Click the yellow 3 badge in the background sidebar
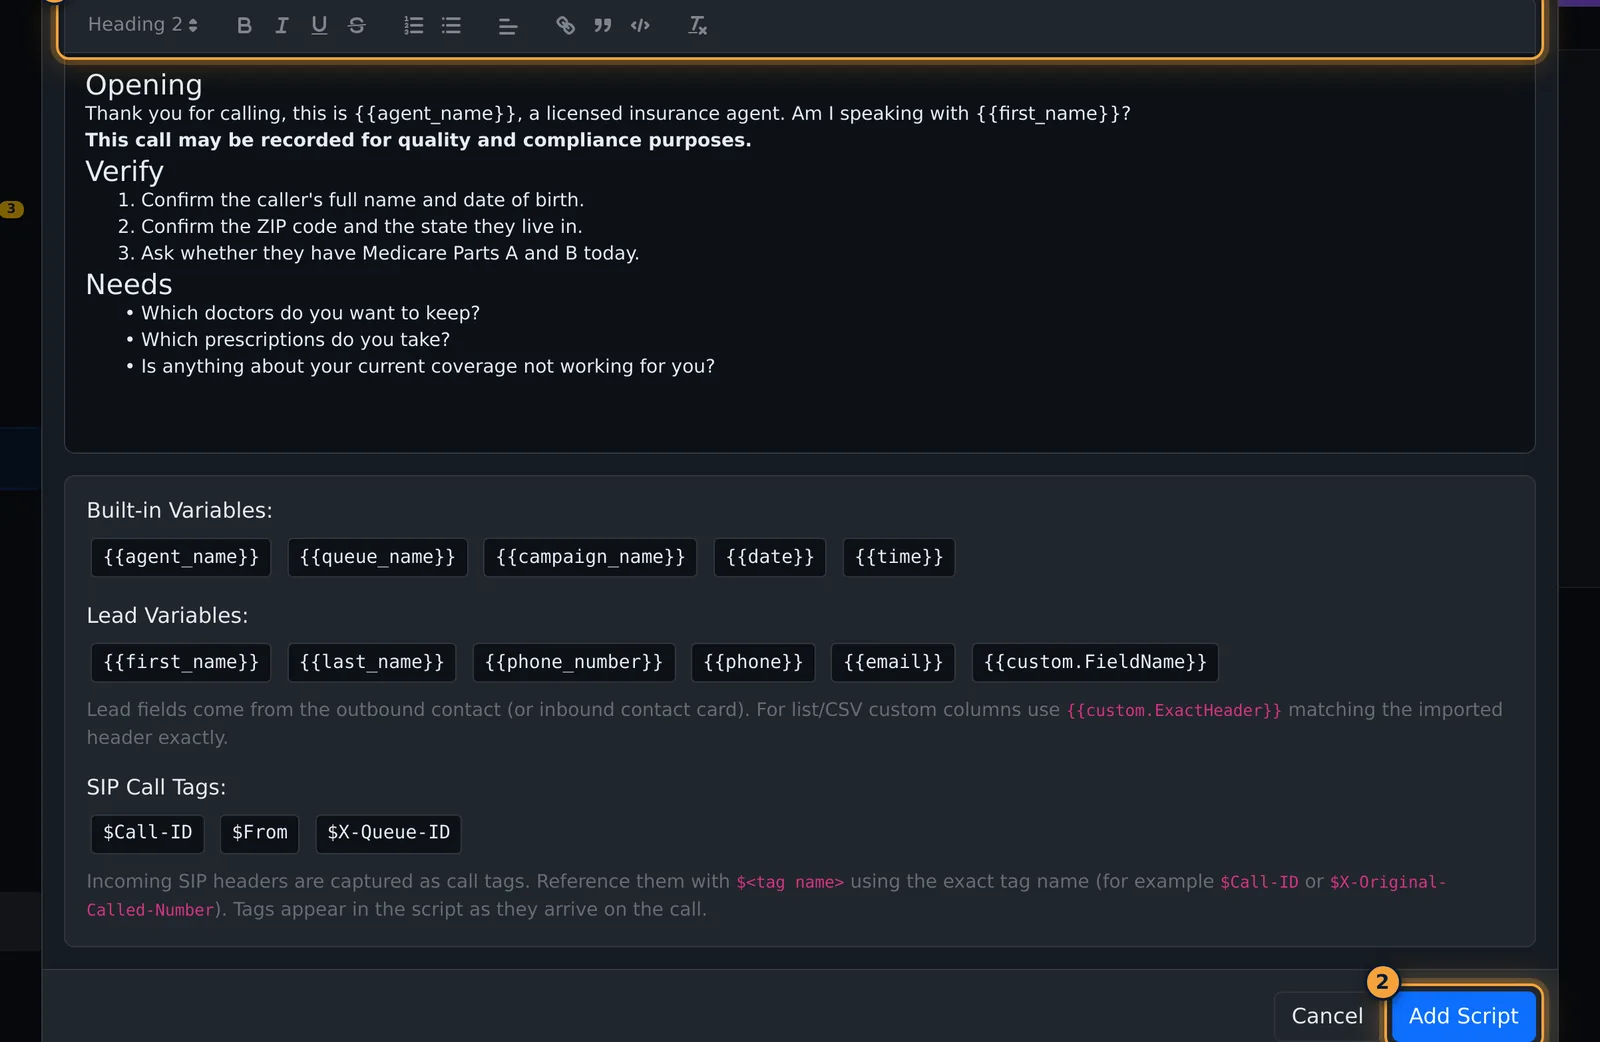The width and height of the screenshot is (1600, 1042). pyautogui.click(x=11, y=209)
